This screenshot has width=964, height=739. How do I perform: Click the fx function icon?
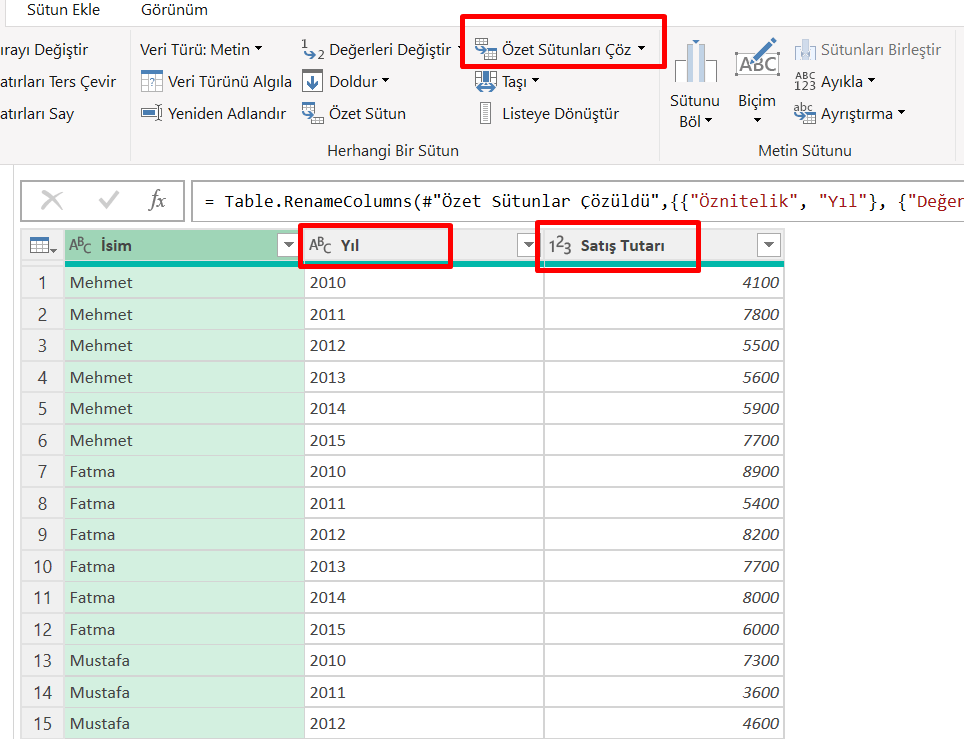157,200
